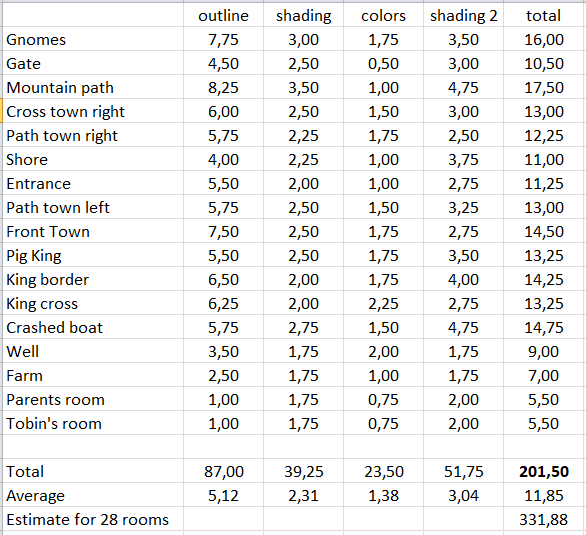Select Crashed boat shading value 2,75
586x535 pixels.
303,328
